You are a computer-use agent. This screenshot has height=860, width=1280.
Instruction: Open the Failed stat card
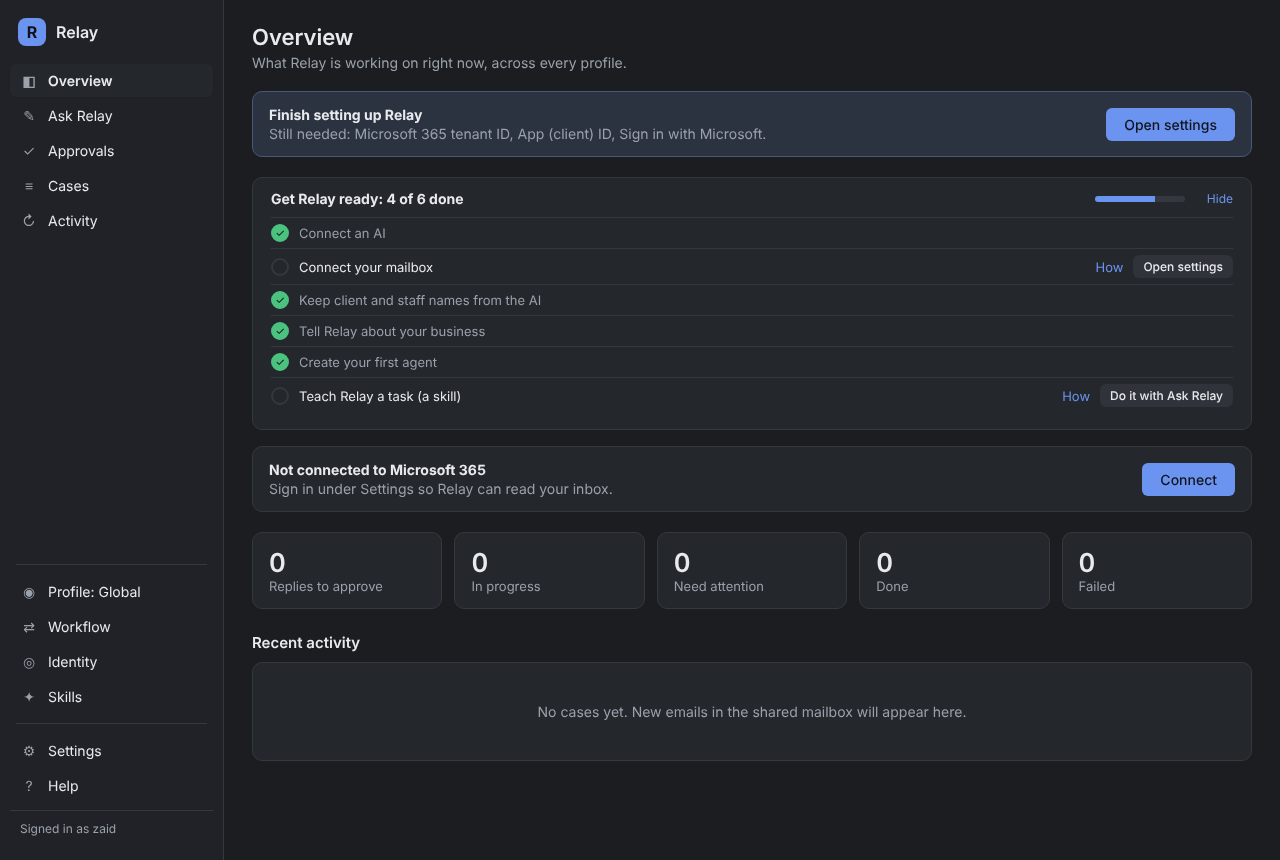point(1157,570)
